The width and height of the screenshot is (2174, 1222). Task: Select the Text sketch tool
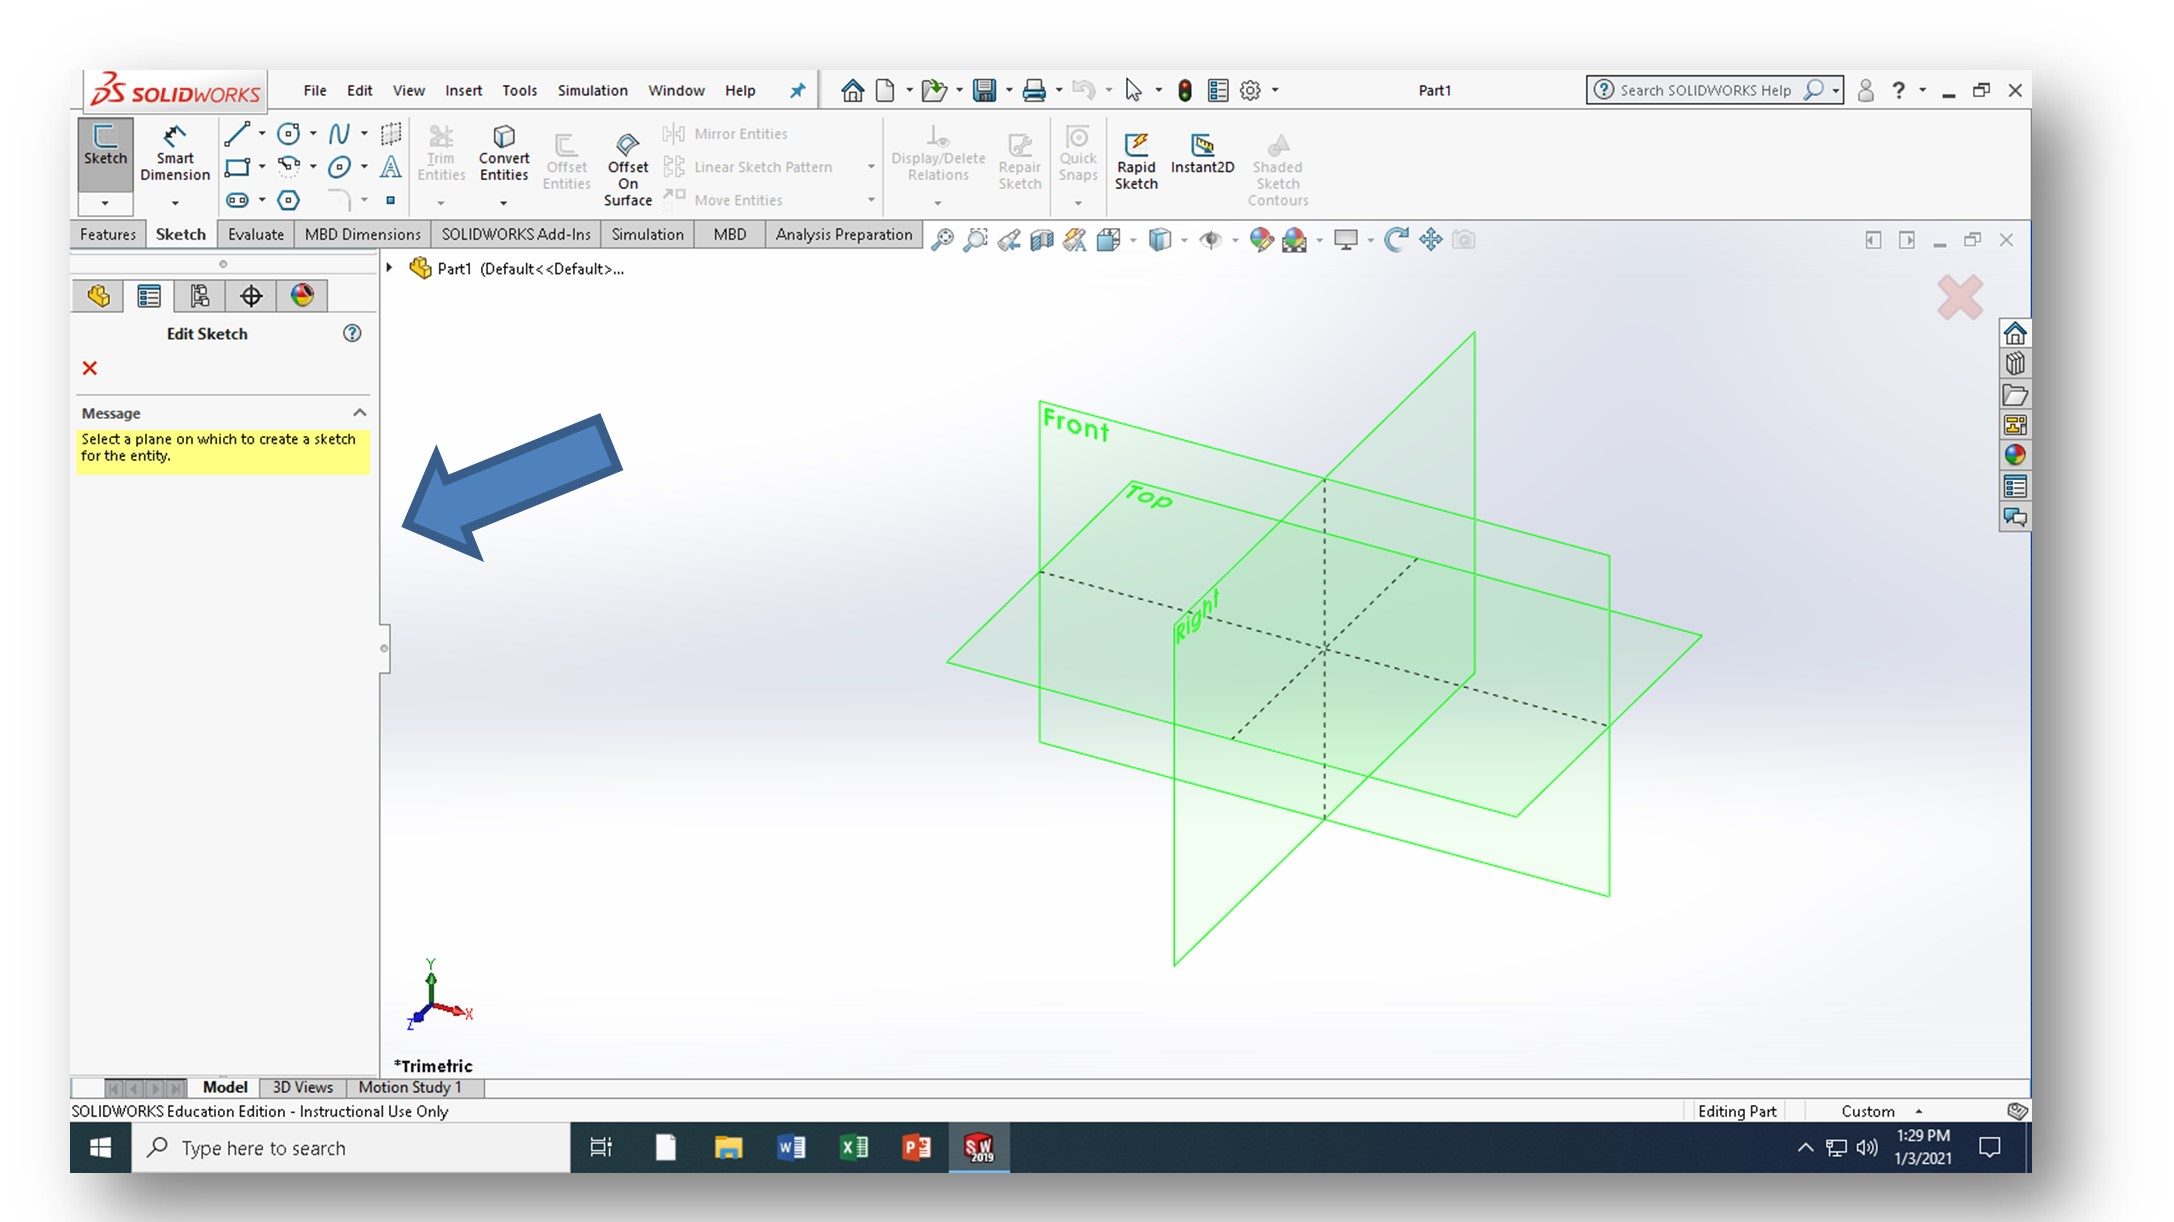391,167
